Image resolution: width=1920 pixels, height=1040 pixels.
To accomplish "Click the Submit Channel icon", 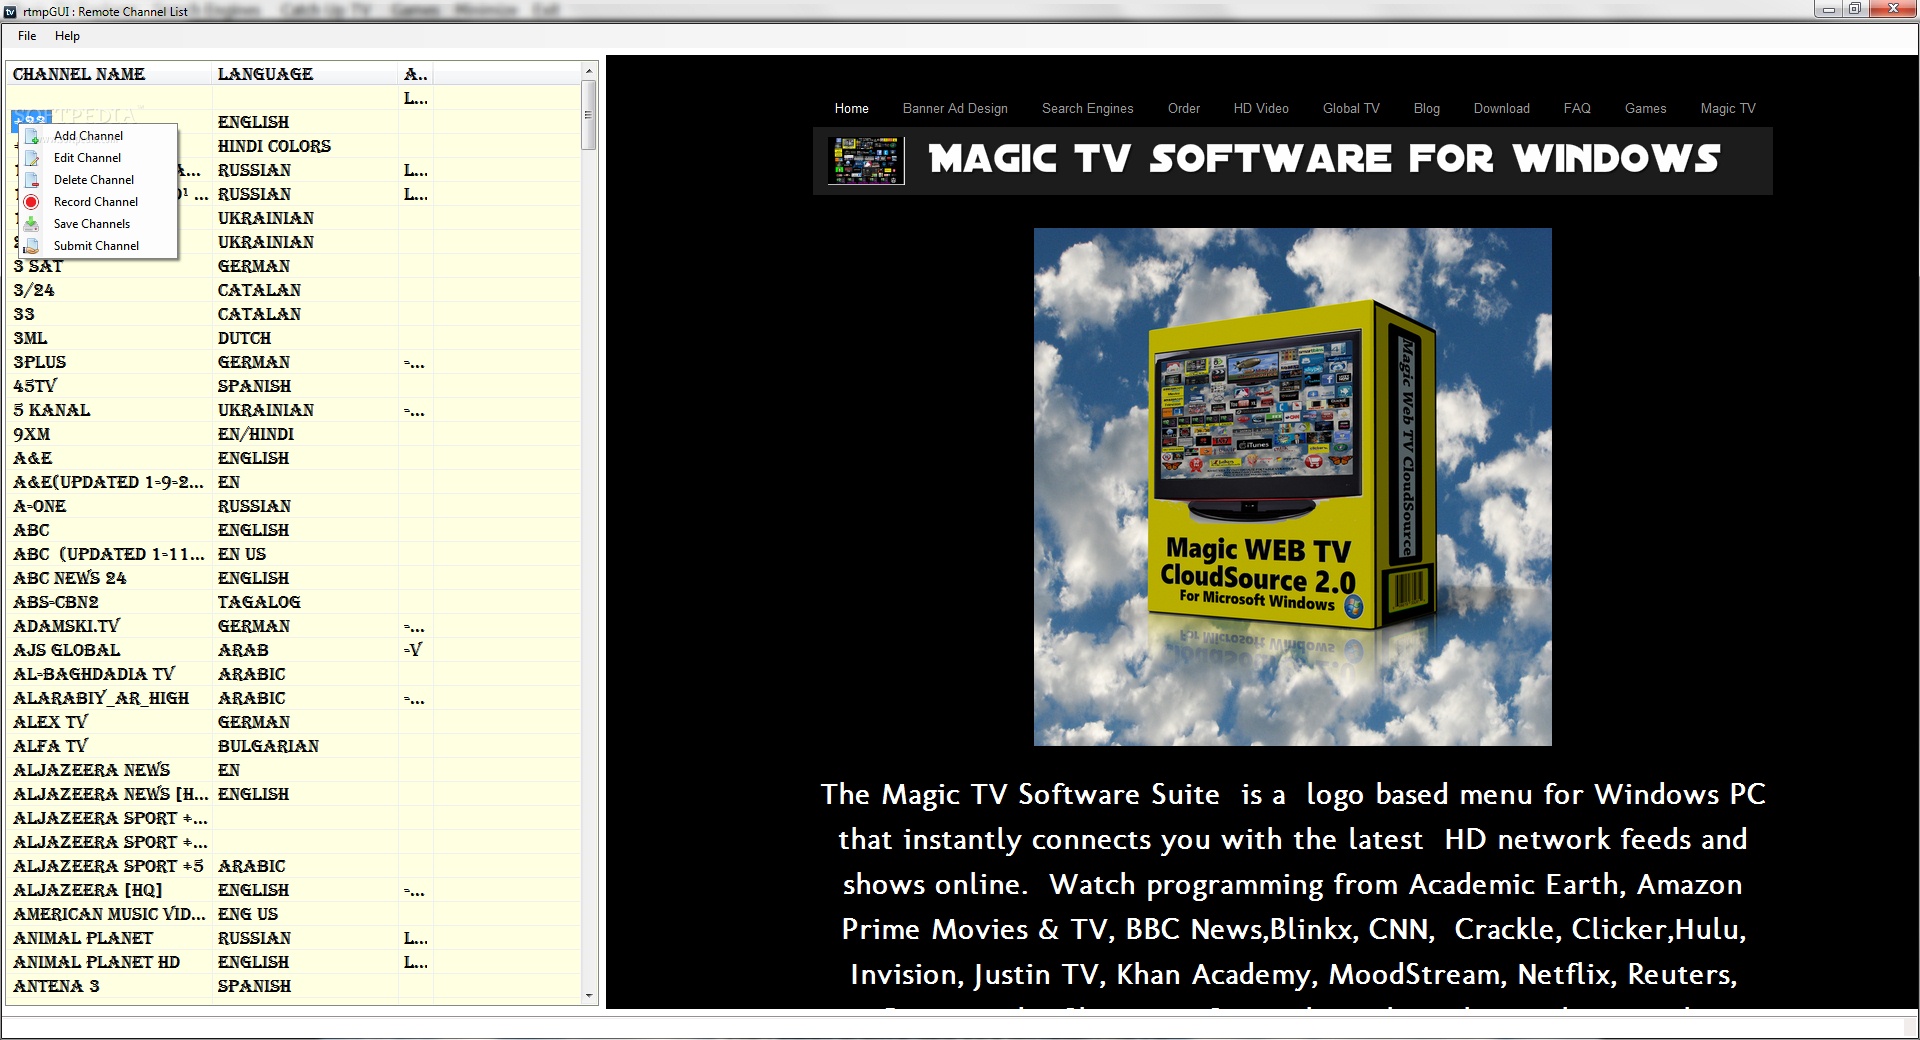I will pos(32,246).
